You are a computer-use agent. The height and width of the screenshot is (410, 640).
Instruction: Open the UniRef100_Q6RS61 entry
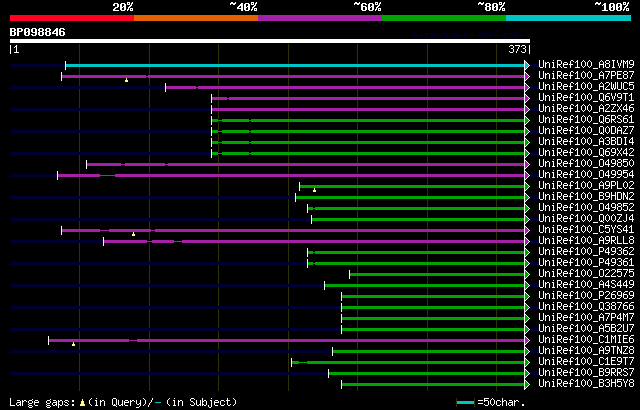point(586,120)
